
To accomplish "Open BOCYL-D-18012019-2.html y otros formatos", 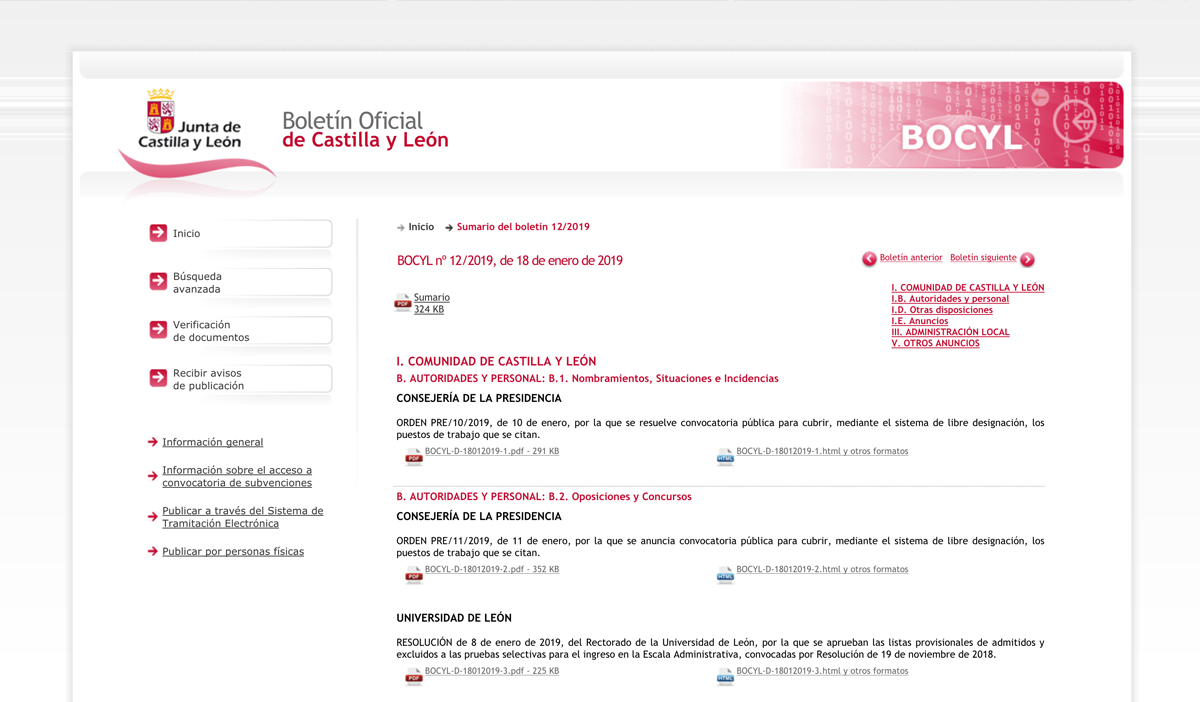I will (823, 570).
